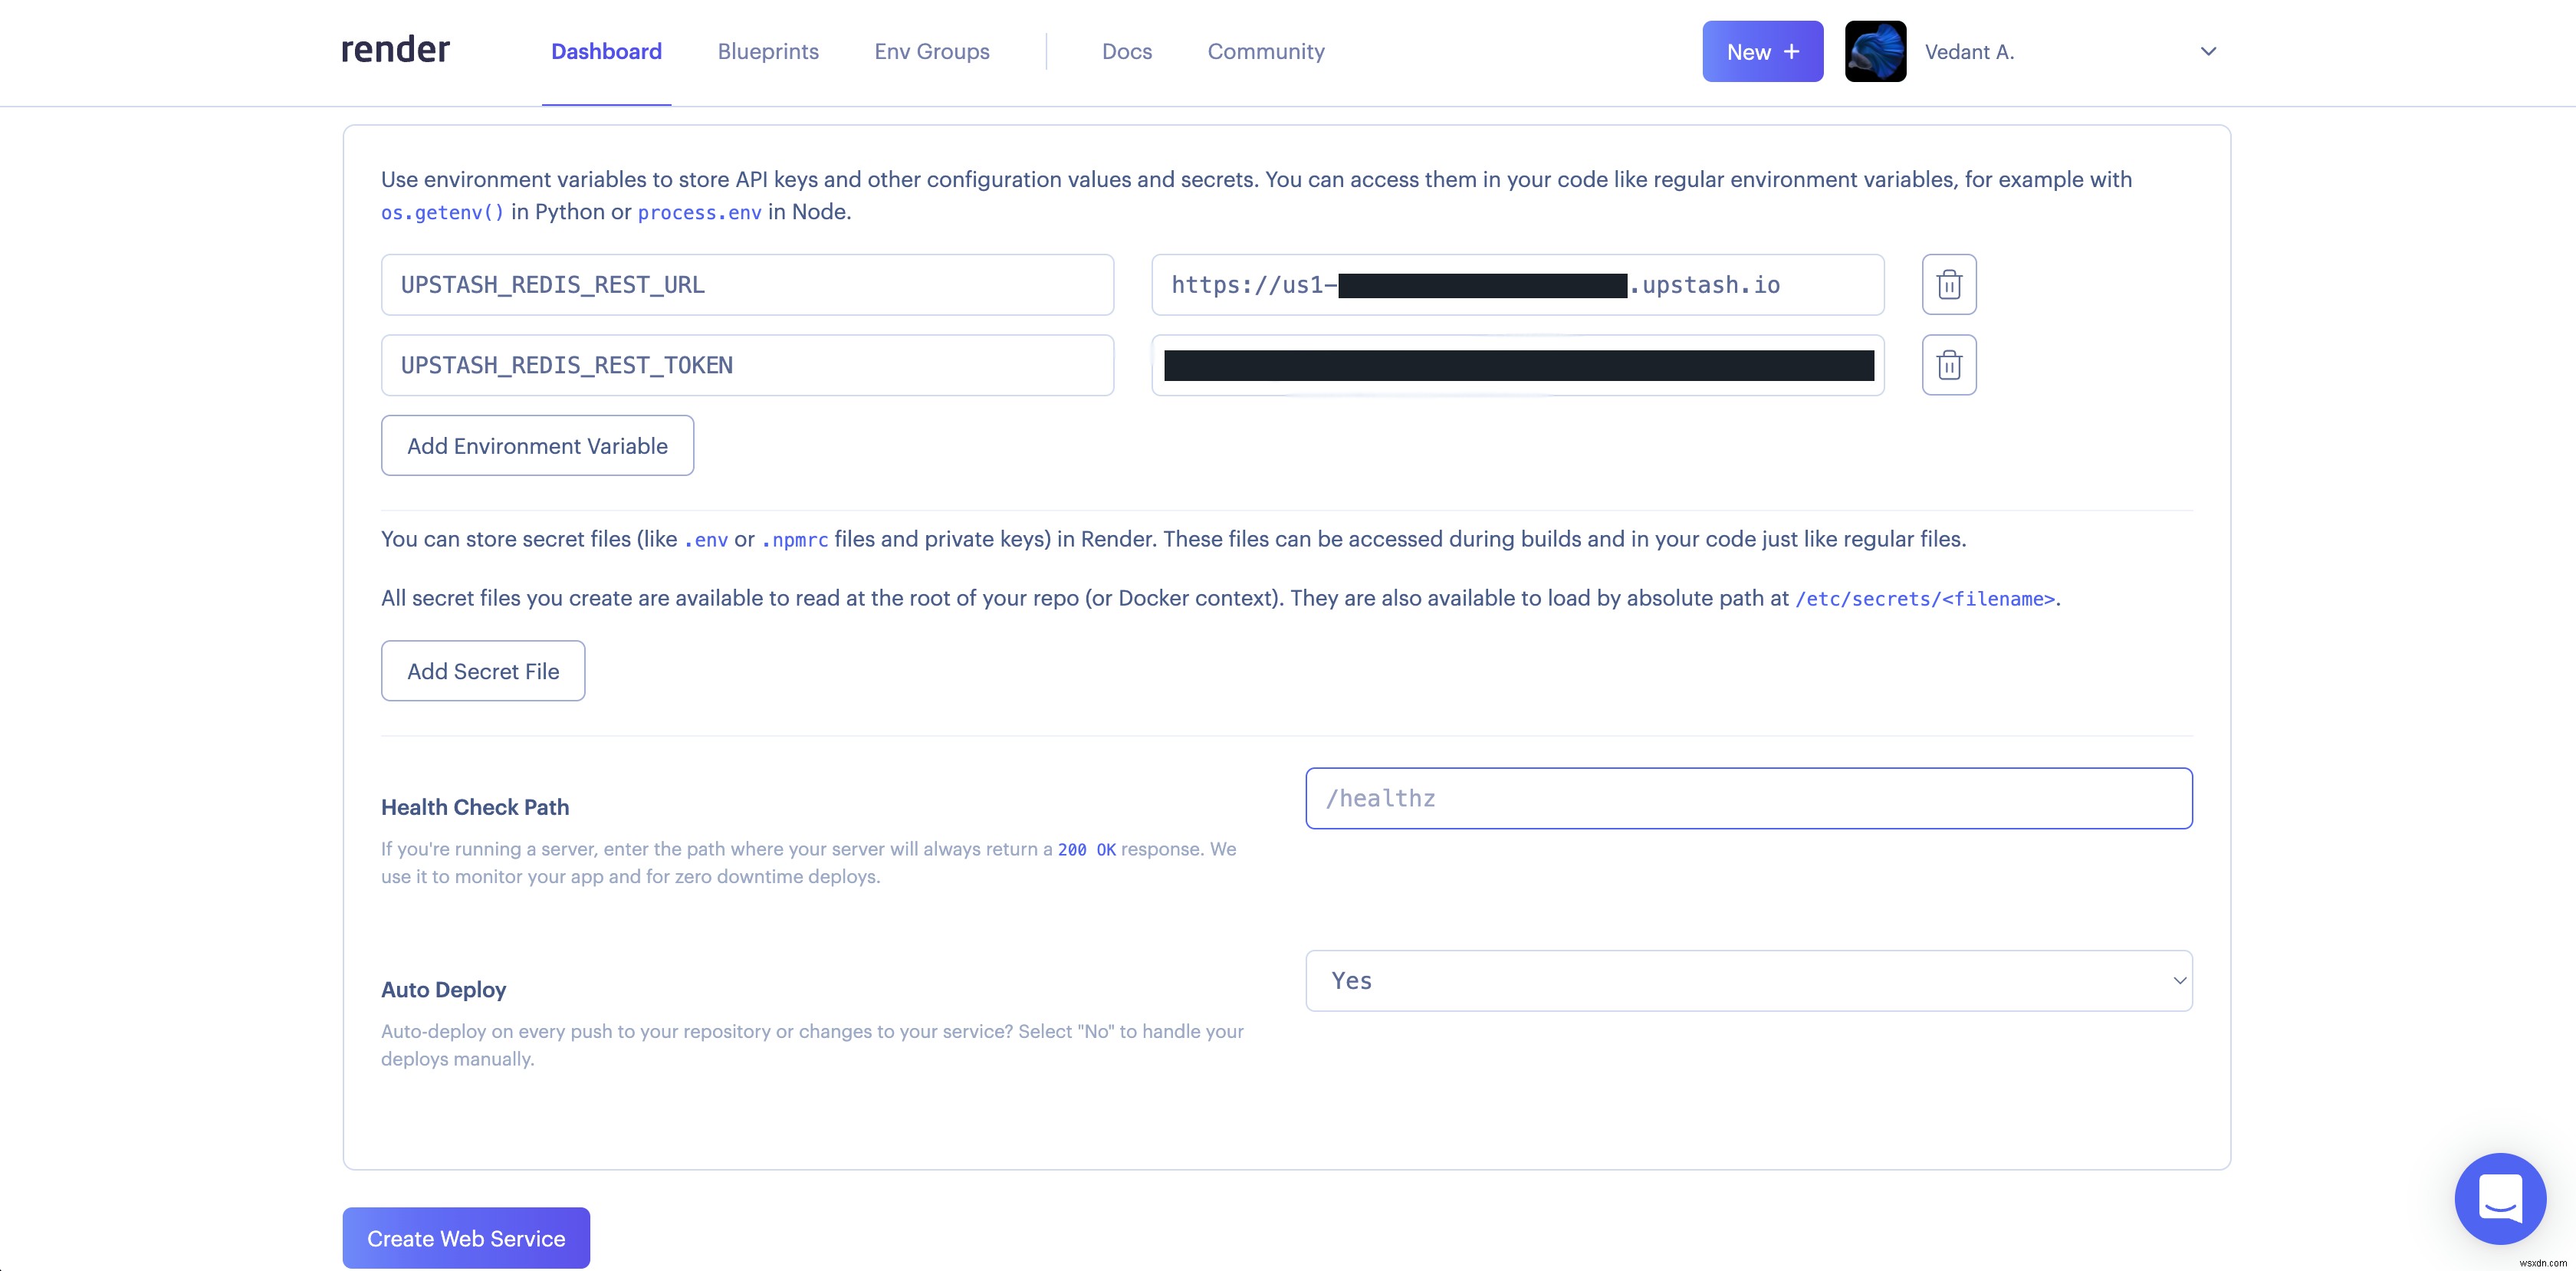Viewport: 2576px width, 1271px height.
Task: Click the 200 OK code text
Action: point(1087,849)
